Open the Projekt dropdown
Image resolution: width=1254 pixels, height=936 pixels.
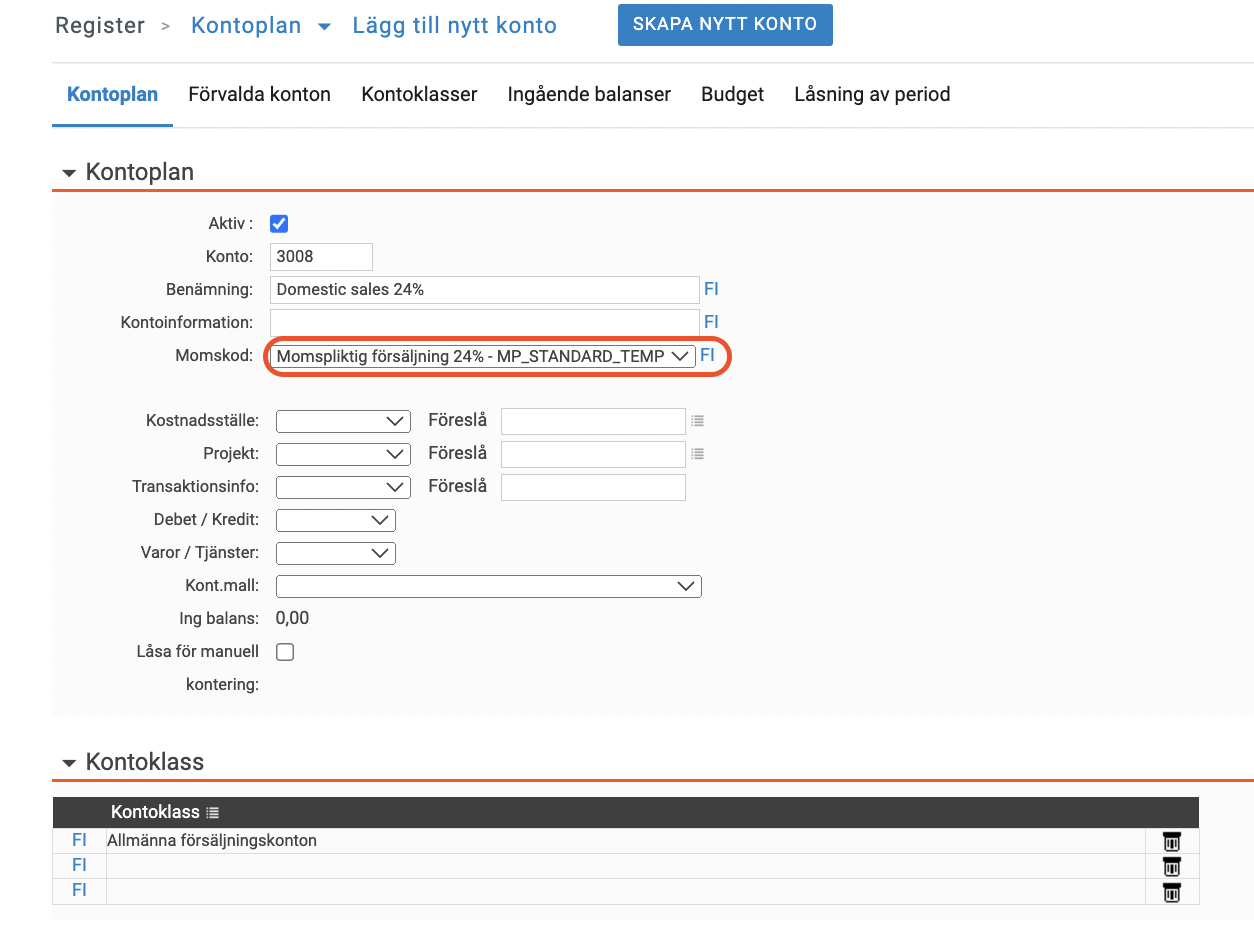(x=343, y=454)
